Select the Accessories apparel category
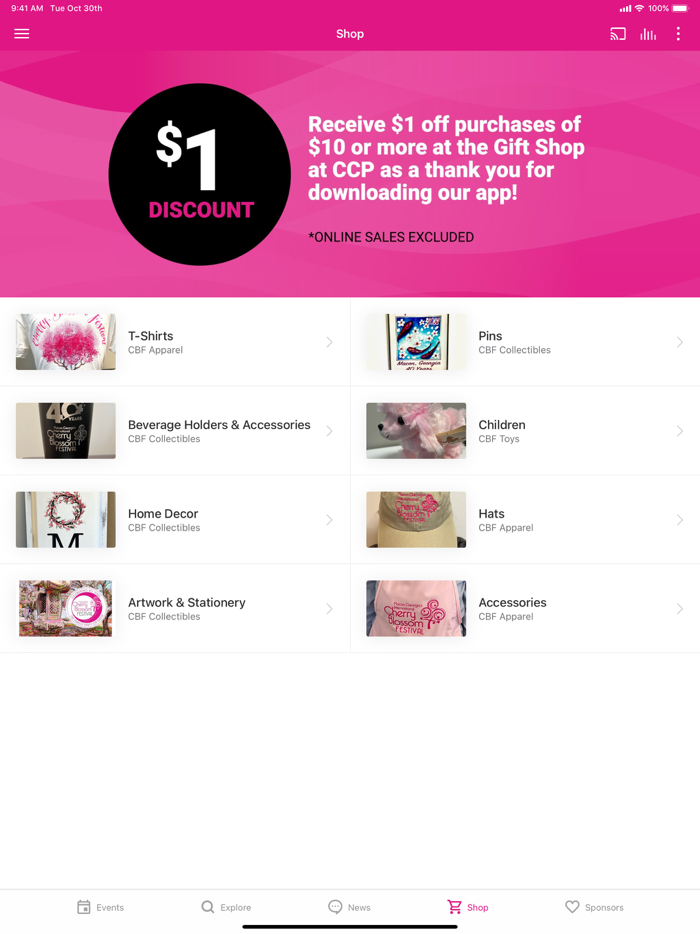The height and width of the screenshot is (934, 700). pos(525,608)
